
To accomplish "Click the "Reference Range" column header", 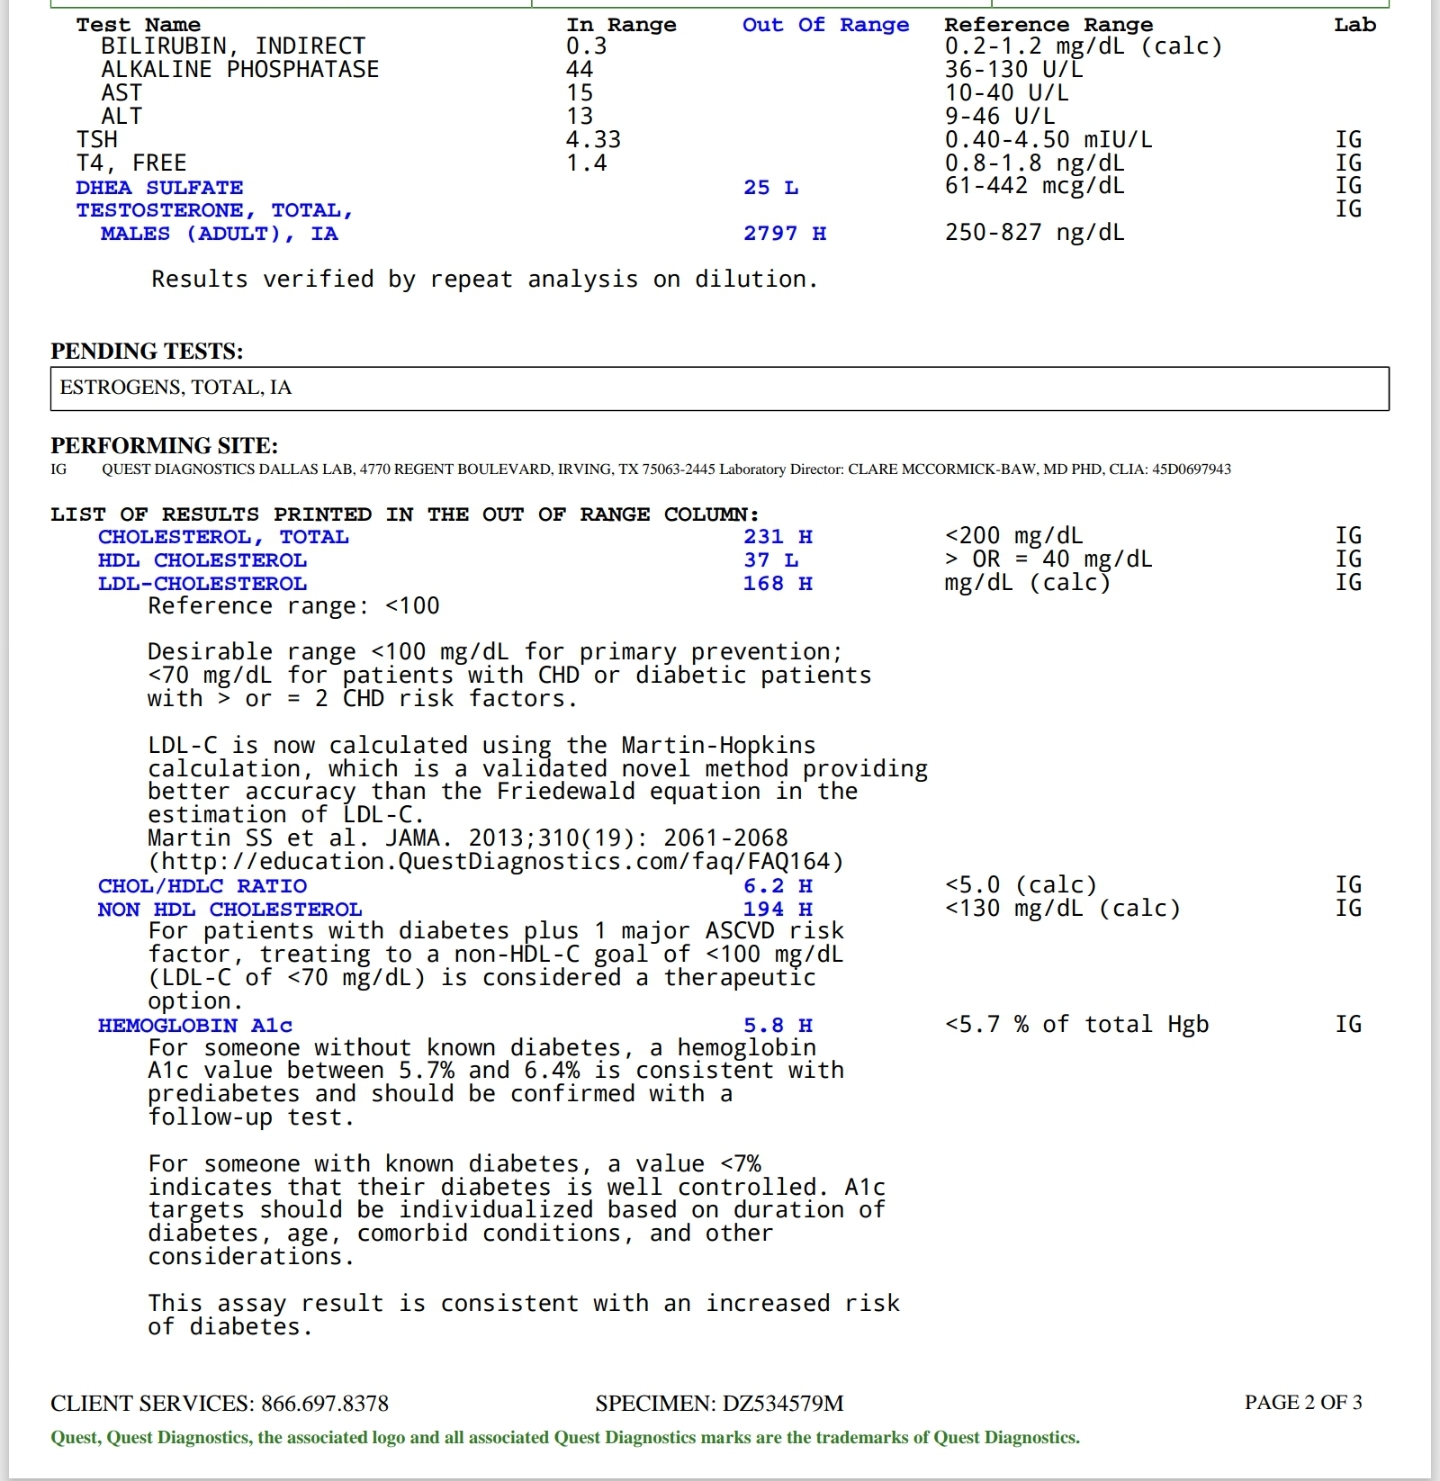I will (x=1048, y=25).
